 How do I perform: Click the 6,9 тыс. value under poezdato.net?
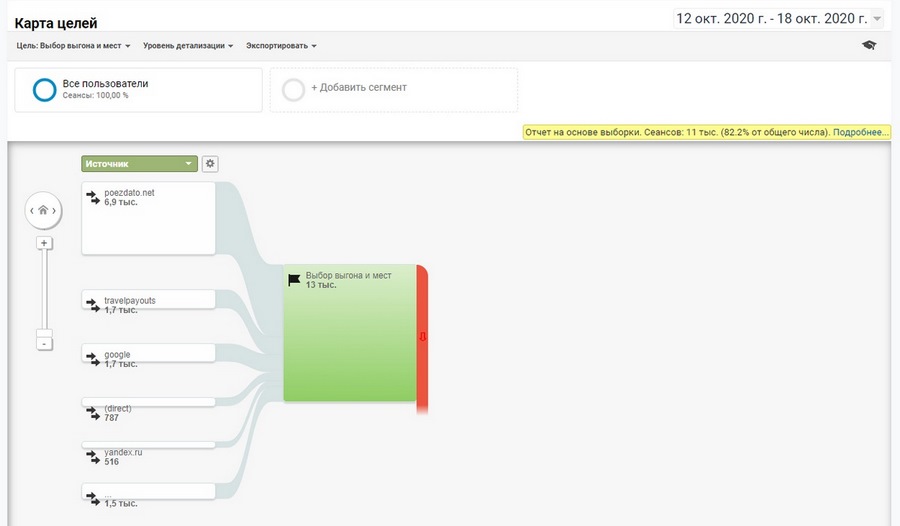coord(121,202)
